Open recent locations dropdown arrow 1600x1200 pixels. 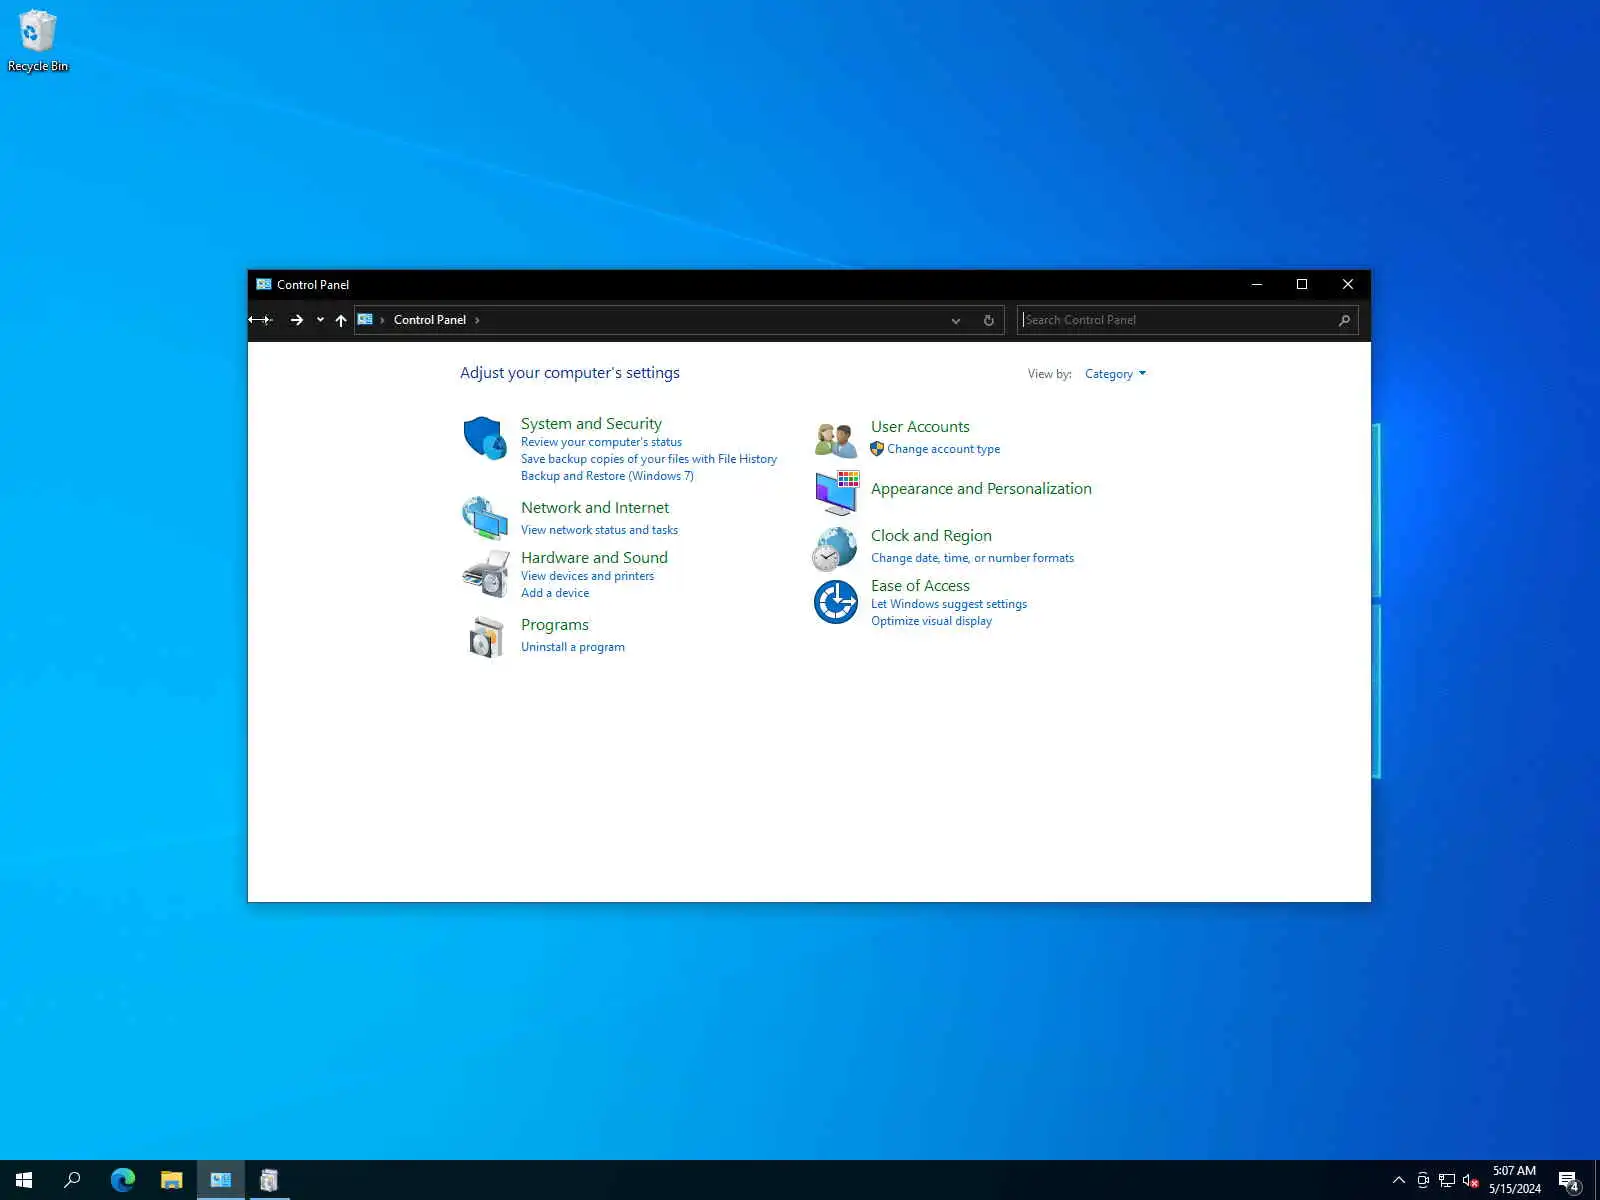tap(320, 320)
